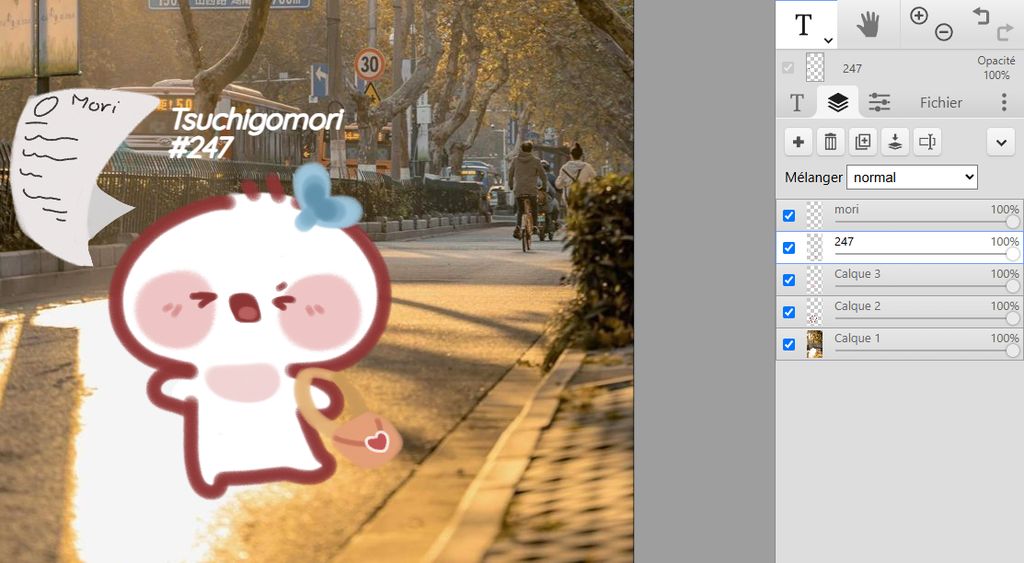Screen dimensions: 1024x563
Task: Select the Calque 3 layer name
Action: point(857,274)
